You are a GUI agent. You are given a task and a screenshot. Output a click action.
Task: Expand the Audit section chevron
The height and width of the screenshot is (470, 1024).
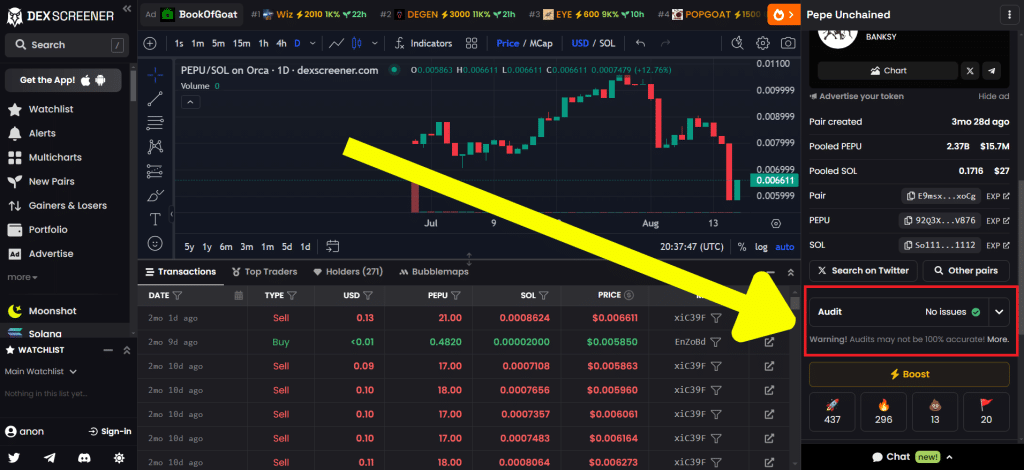tap(999, 312)
